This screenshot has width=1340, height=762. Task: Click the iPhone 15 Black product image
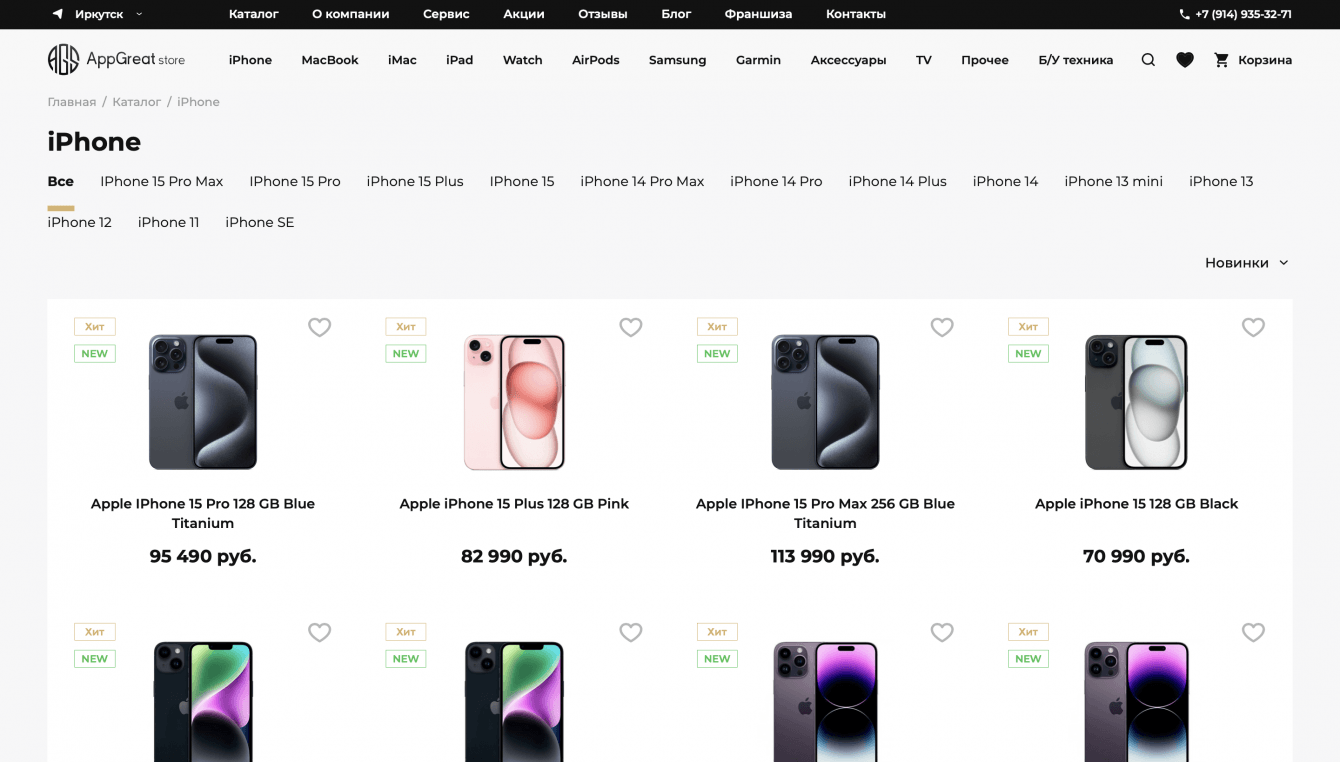click(1136, 402)
